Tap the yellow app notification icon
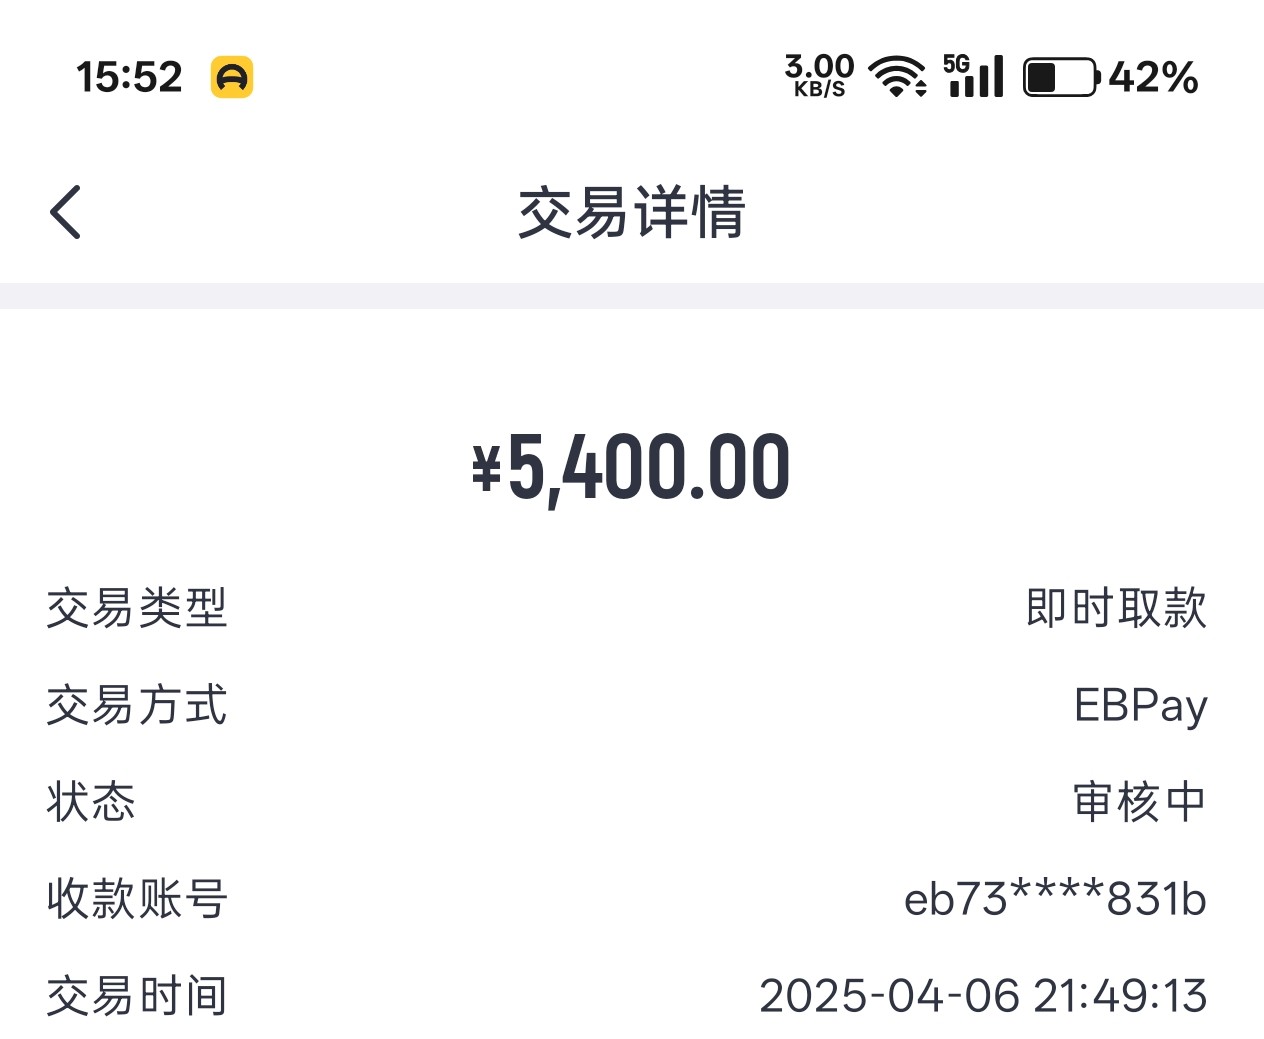This screenshot has height=1039, width=1264. click(232, 77)
